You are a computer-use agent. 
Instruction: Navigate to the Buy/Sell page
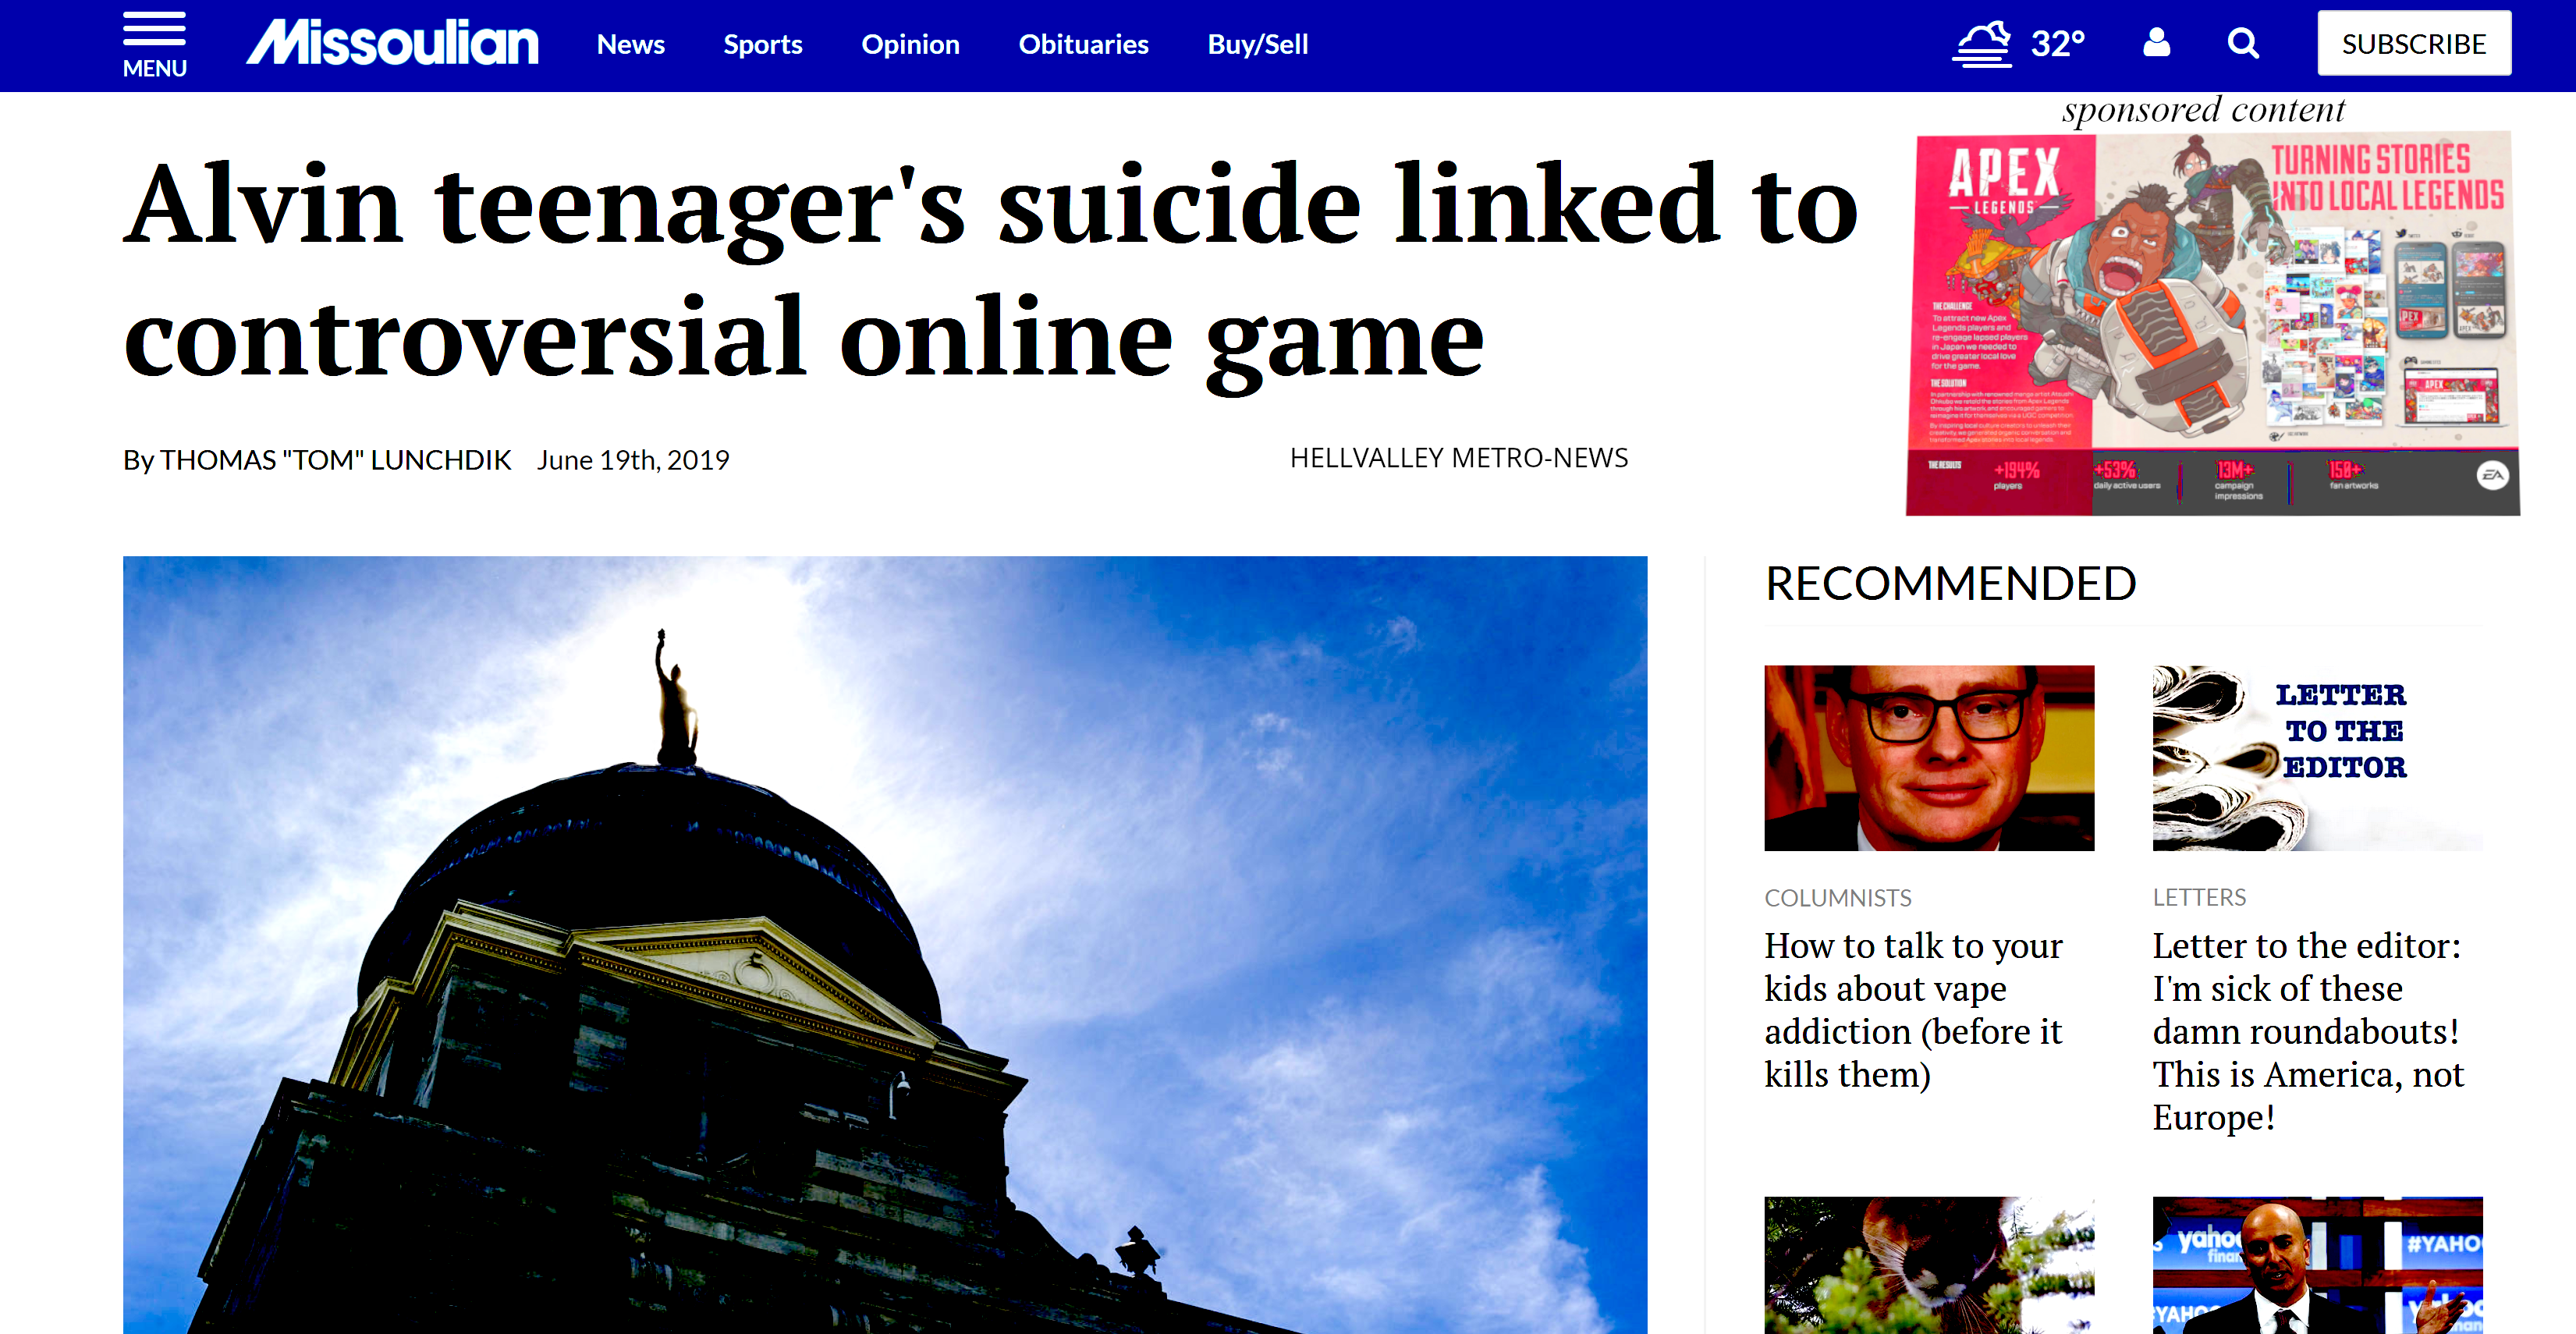pyautogui.click(x=1257, y=44)
